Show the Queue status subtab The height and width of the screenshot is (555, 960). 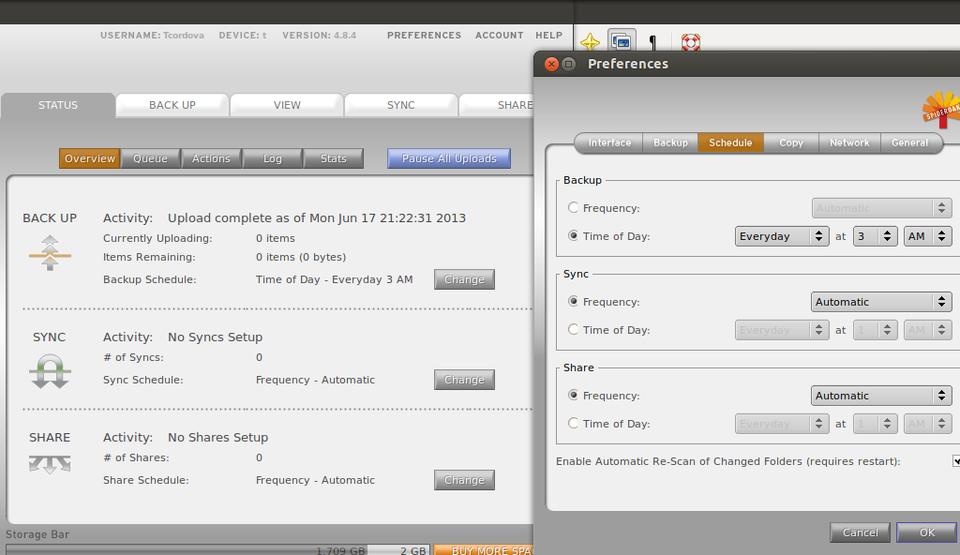150,159
